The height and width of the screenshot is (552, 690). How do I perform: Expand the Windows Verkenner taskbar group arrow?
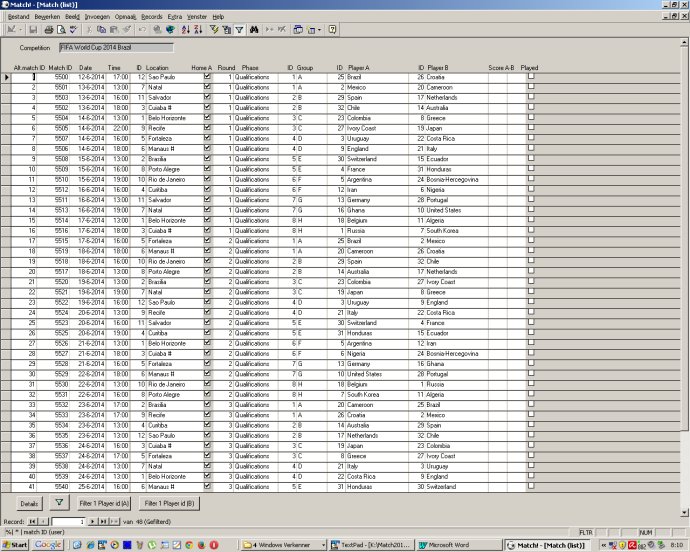coord(323,545)
